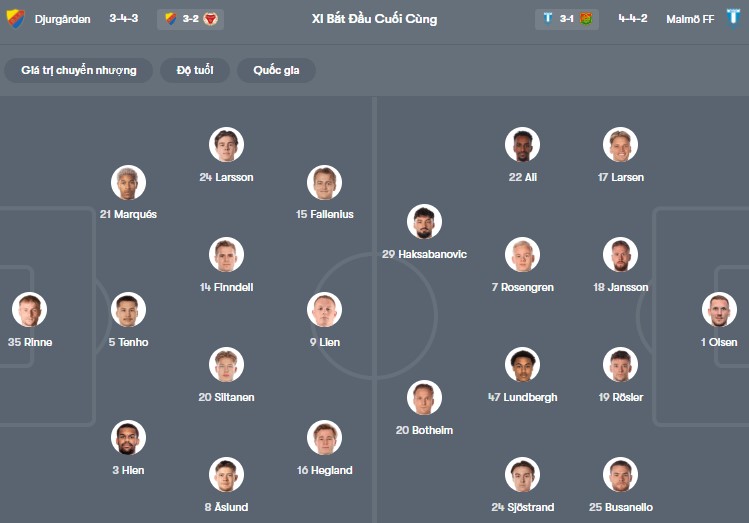Click the Djurgården club crest icon
Screen dimensions: 749x523
(x=15, y=19)
